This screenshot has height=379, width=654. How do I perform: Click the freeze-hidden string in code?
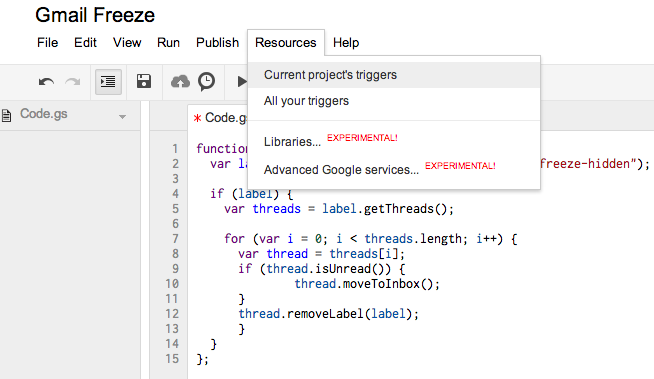589,163
